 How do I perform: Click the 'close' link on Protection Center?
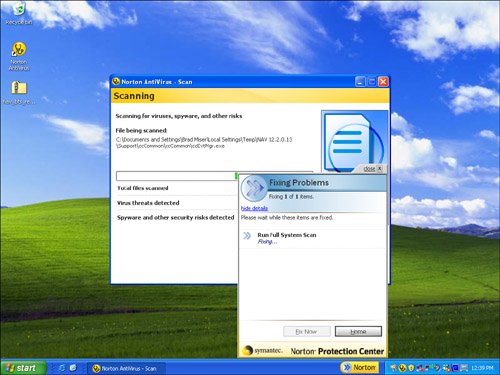[x=369, y=169]
